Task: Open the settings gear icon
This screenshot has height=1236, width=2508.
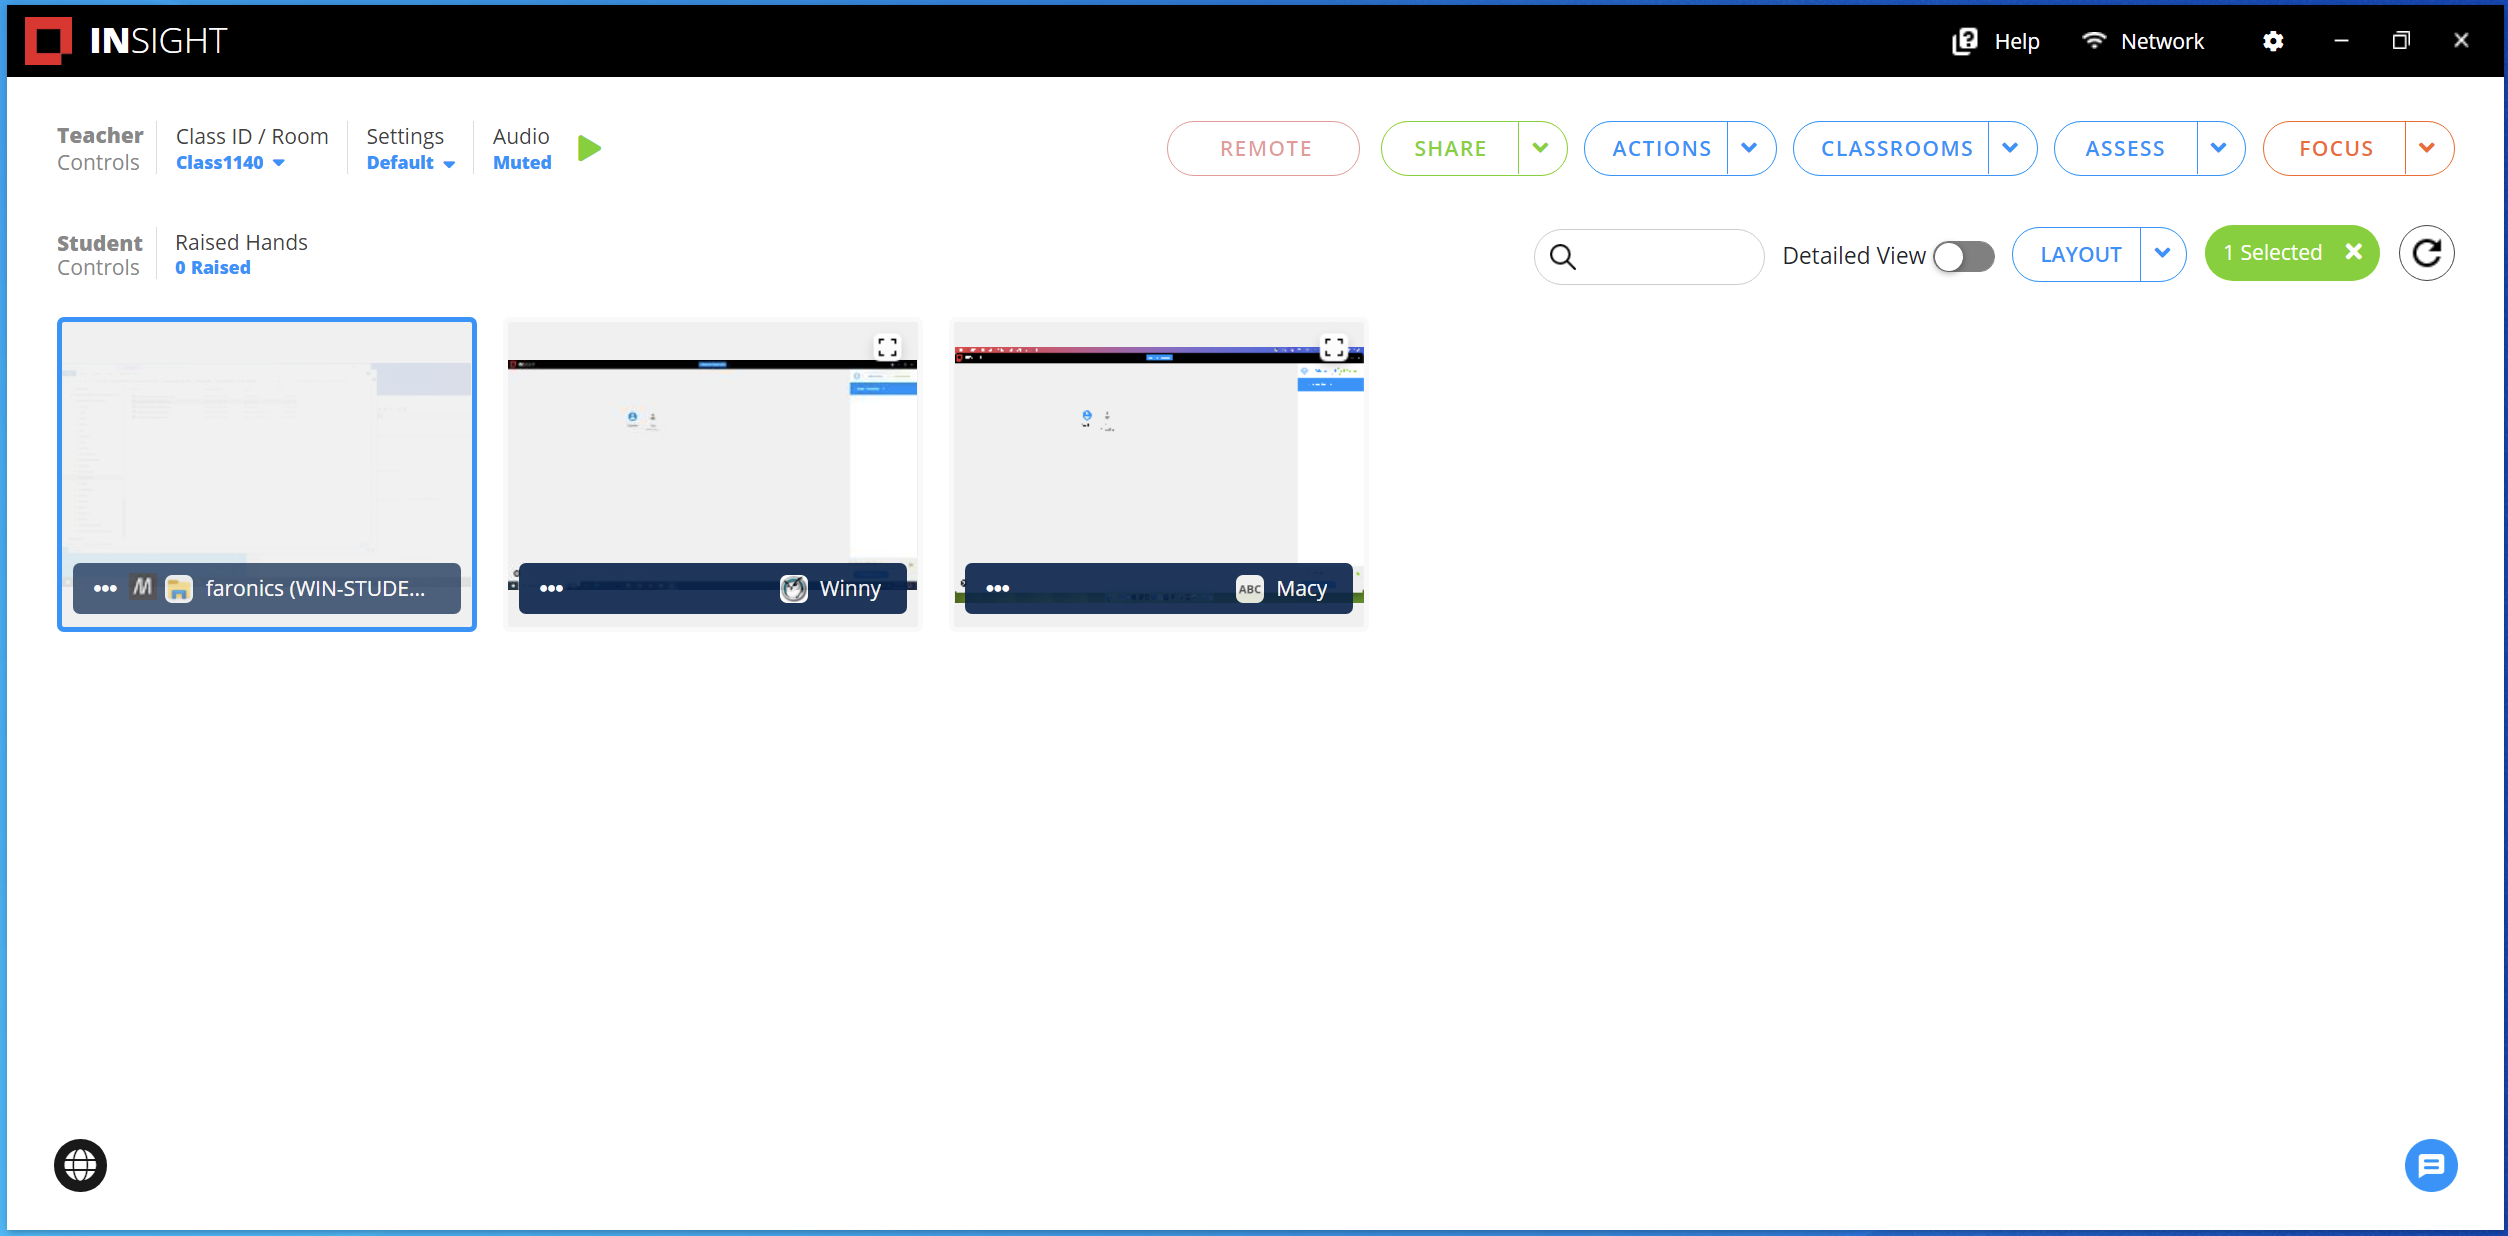Action: [2272, 41]
